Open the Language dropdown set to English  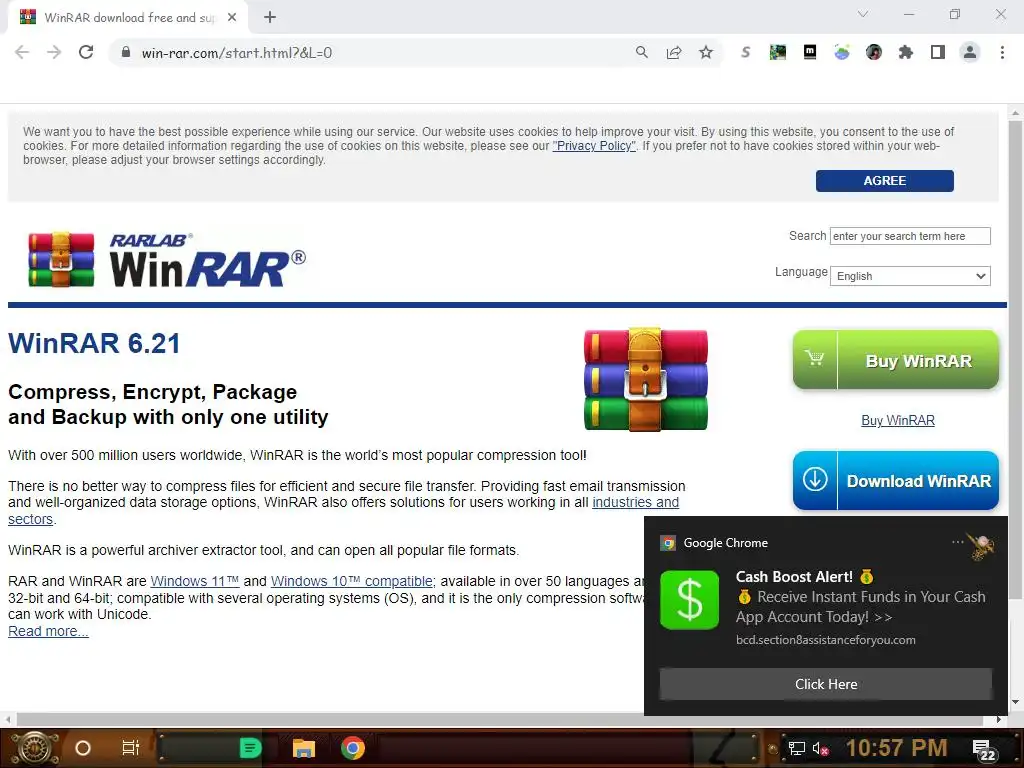910,276
